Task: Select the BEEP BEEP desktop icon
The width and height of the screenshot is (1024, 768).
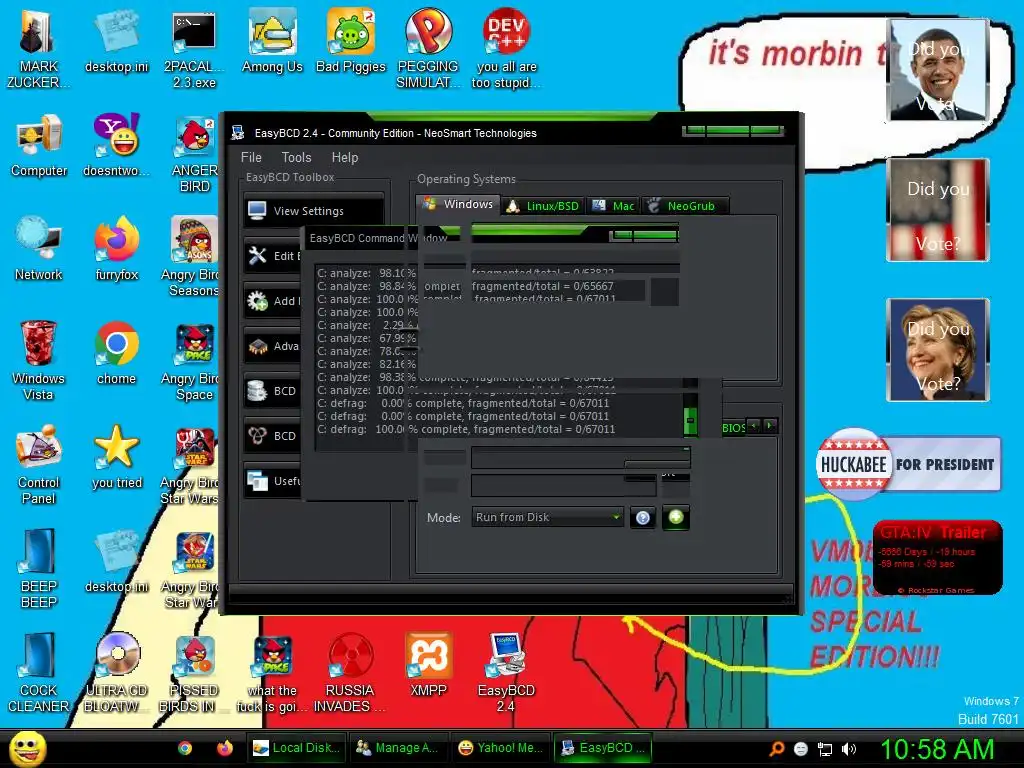Action: pos(38,568)
